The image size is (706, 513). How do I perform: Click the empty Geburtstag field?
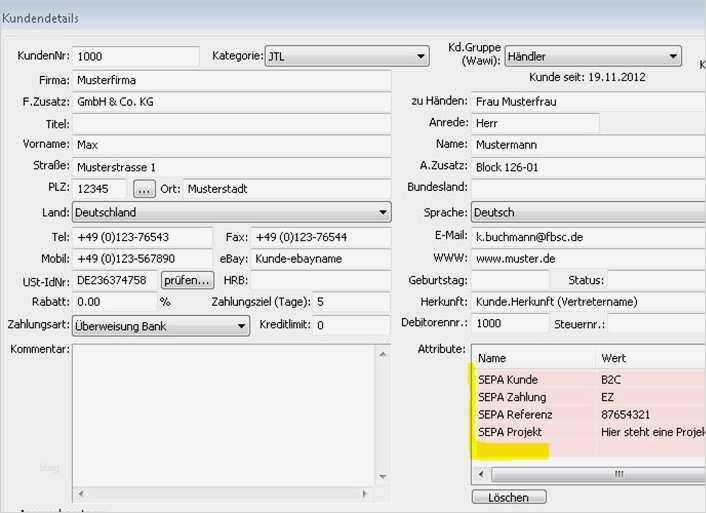point(510,280)
